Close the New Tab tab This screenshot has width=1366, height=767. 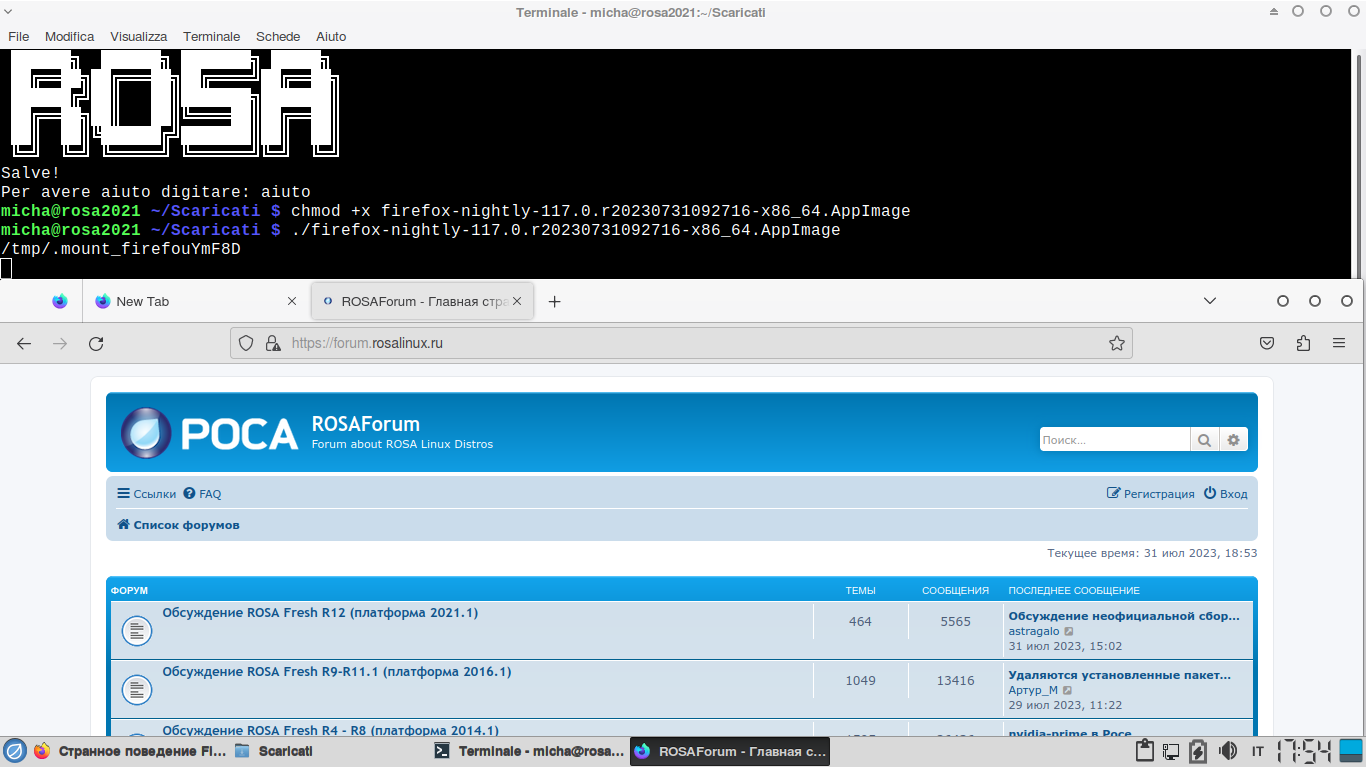point(292,301)
